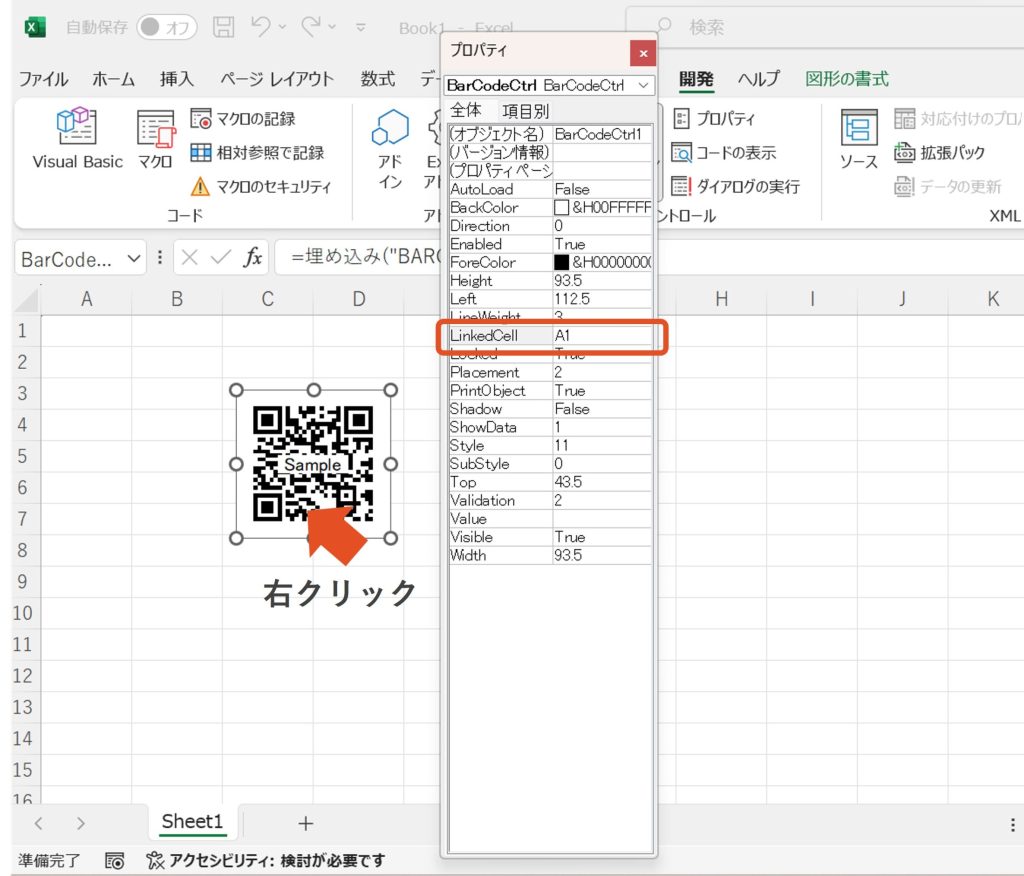Select the Visible property row
The height and width of the screenshot is (876, 1024).
pos(550,537)
